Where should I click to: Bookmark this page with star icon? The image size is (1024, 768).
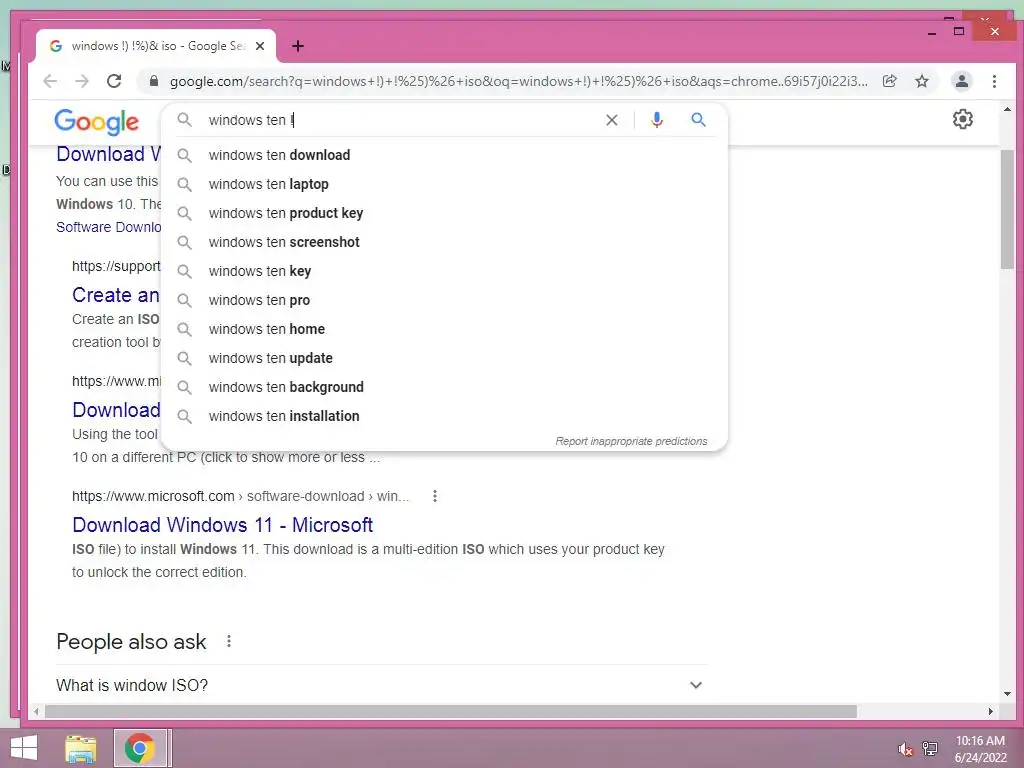coord(921,81)
